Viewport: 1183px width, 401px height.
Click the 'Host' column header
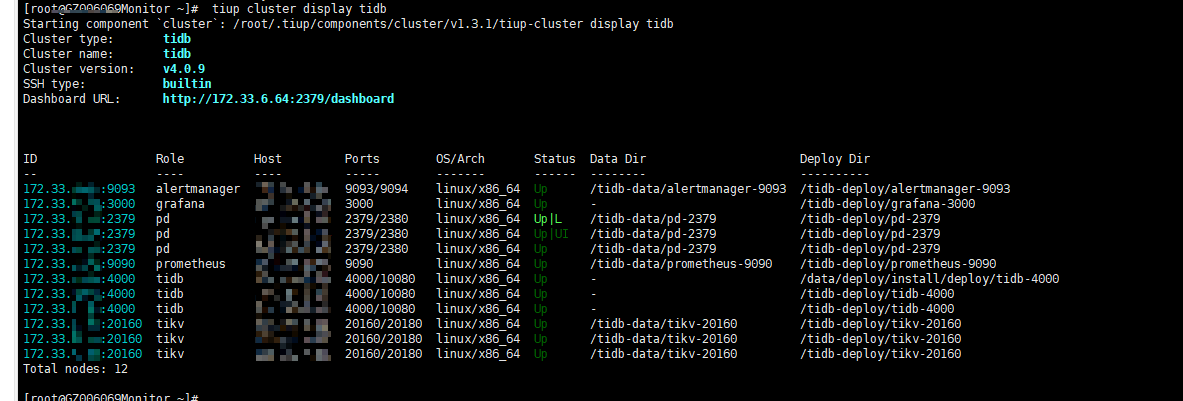coord(268,159)
